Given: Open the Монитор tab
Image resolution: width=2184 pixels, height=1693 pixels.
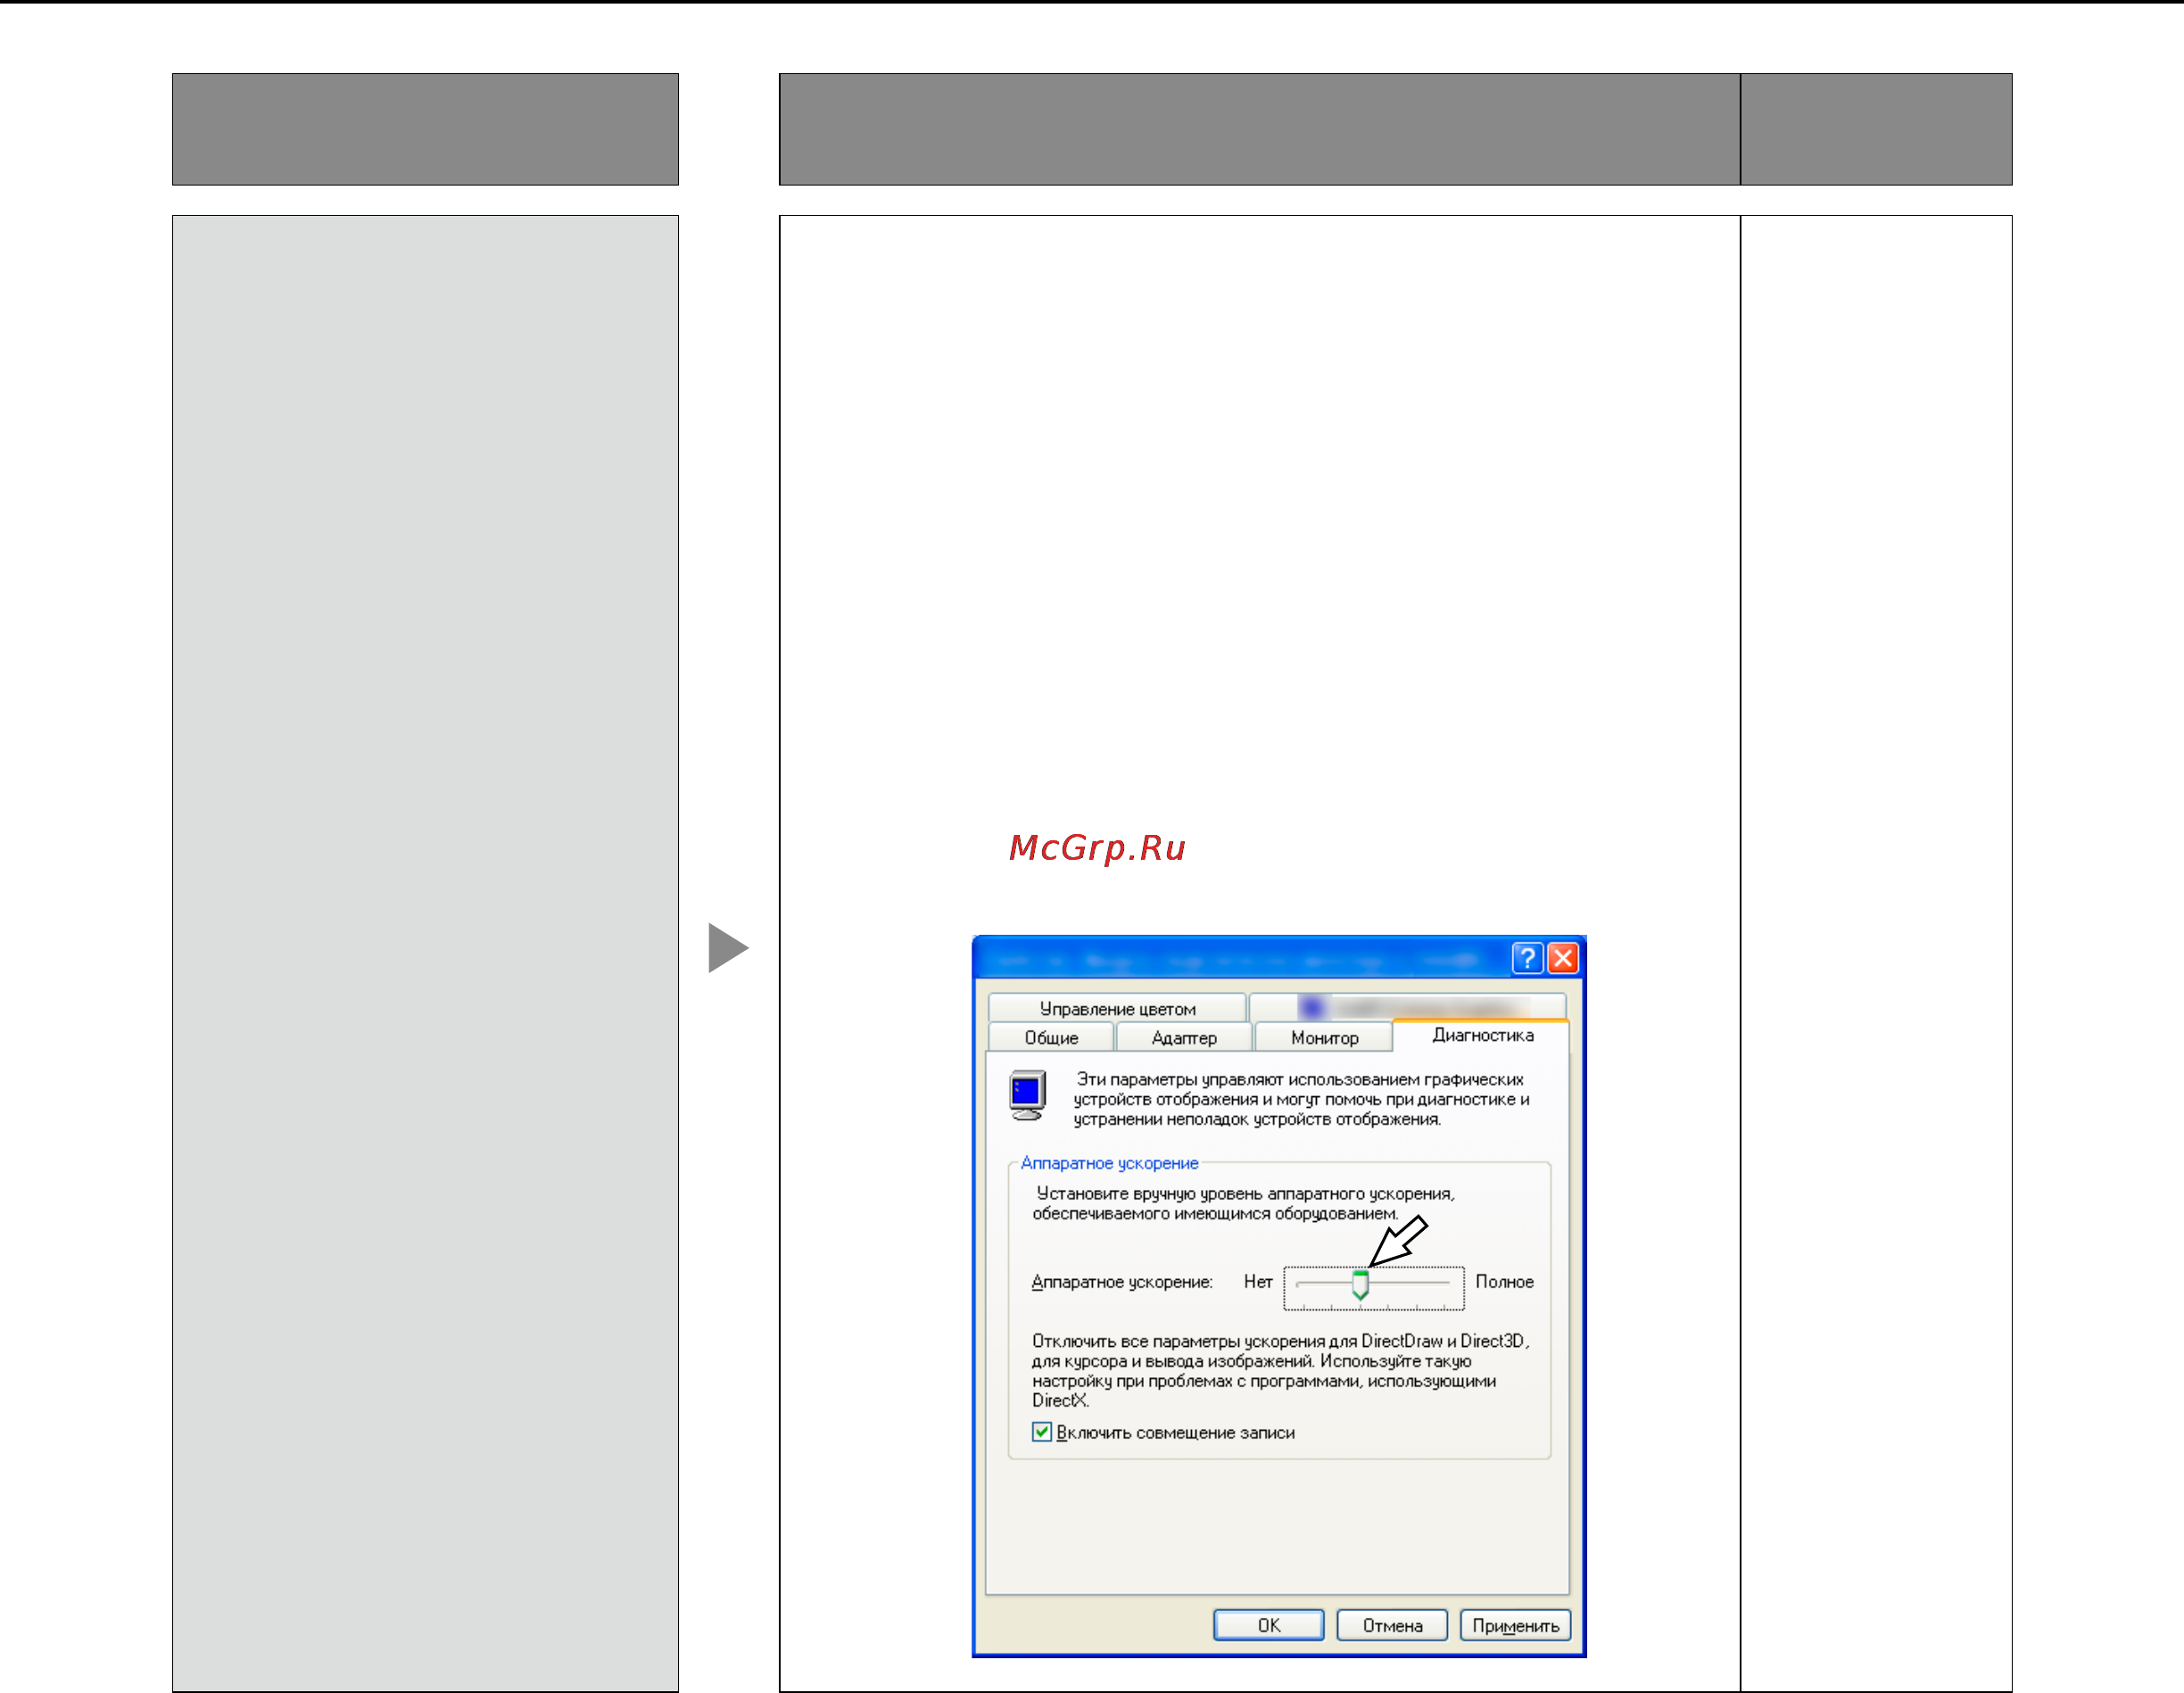Looking at the screenshot, I should coord(1323,1038).
